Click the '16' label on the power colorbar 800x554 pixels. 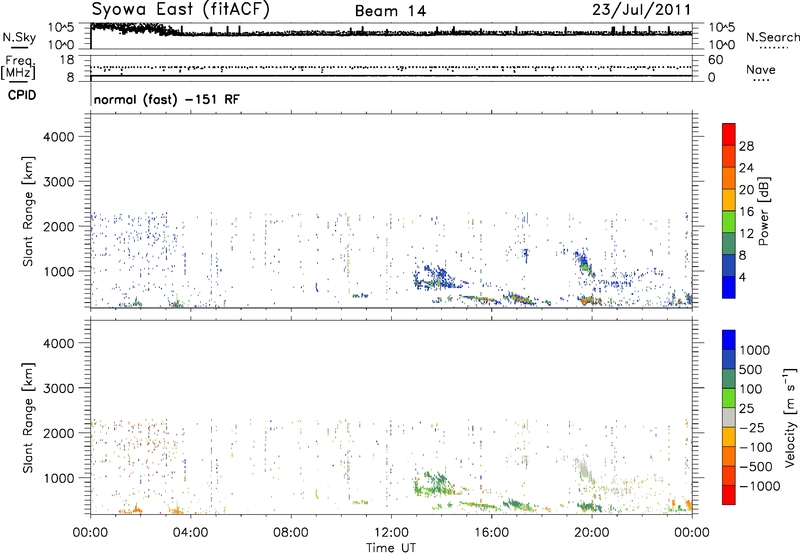pos(746,212)
